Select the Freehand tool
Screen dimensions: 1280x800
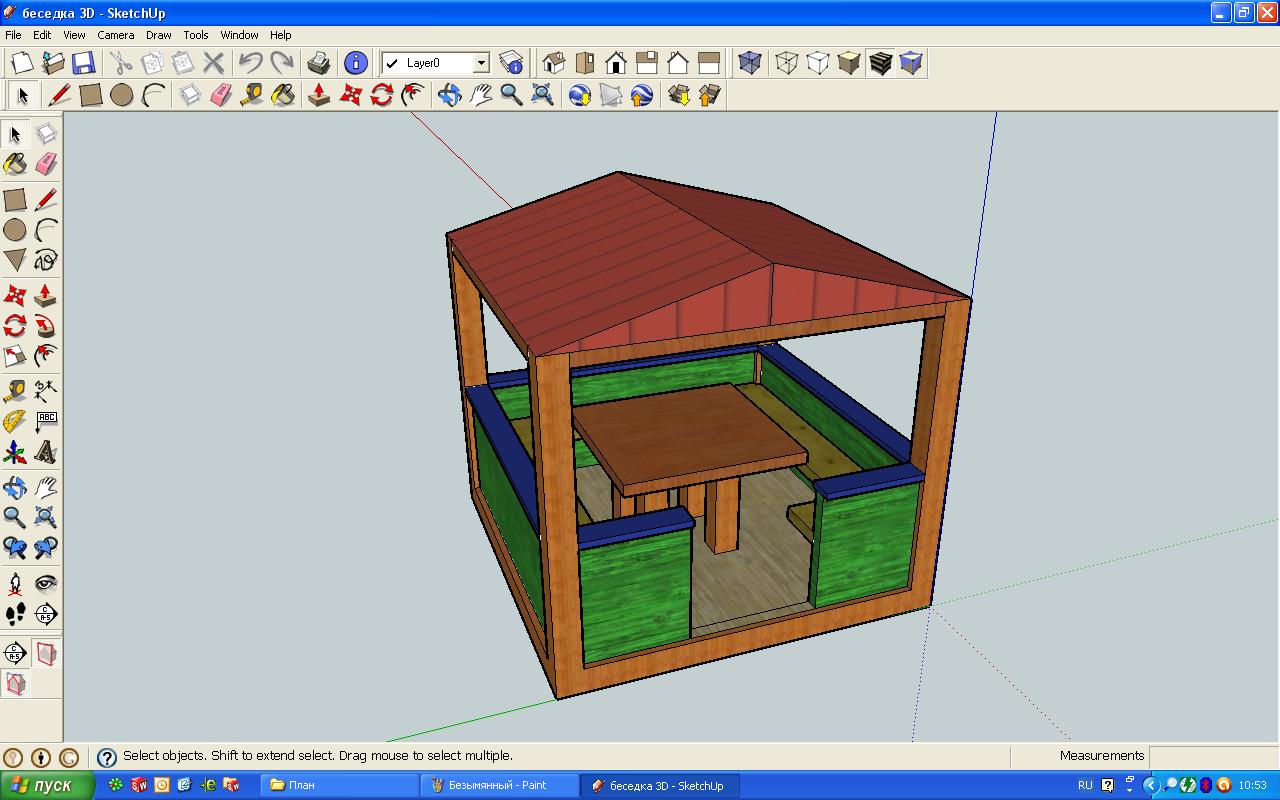coord(46,260)
